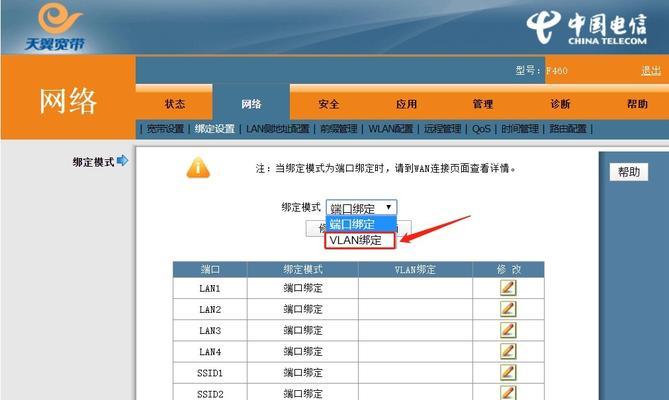This screenshot has width=669, height=400.
Task: Edit the LAN1 binding with pencil icon
Action: click(508, 288)
